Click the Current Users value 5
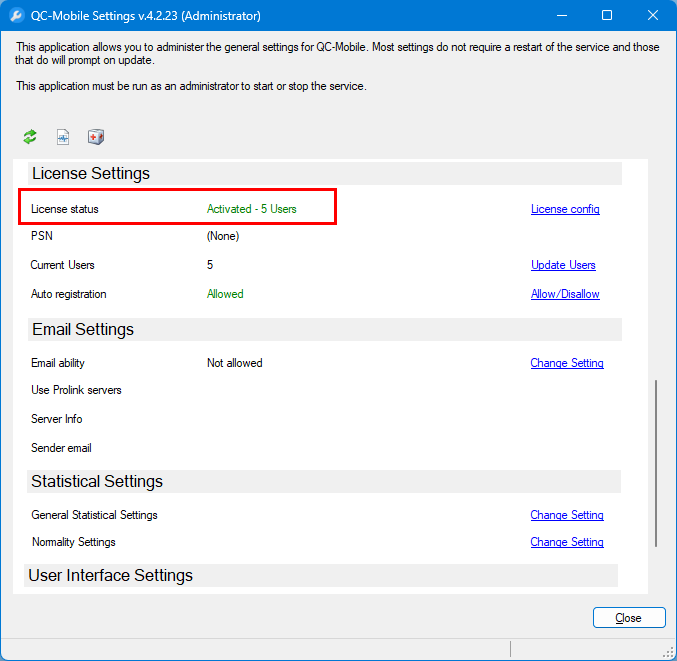 coord(210,265)
